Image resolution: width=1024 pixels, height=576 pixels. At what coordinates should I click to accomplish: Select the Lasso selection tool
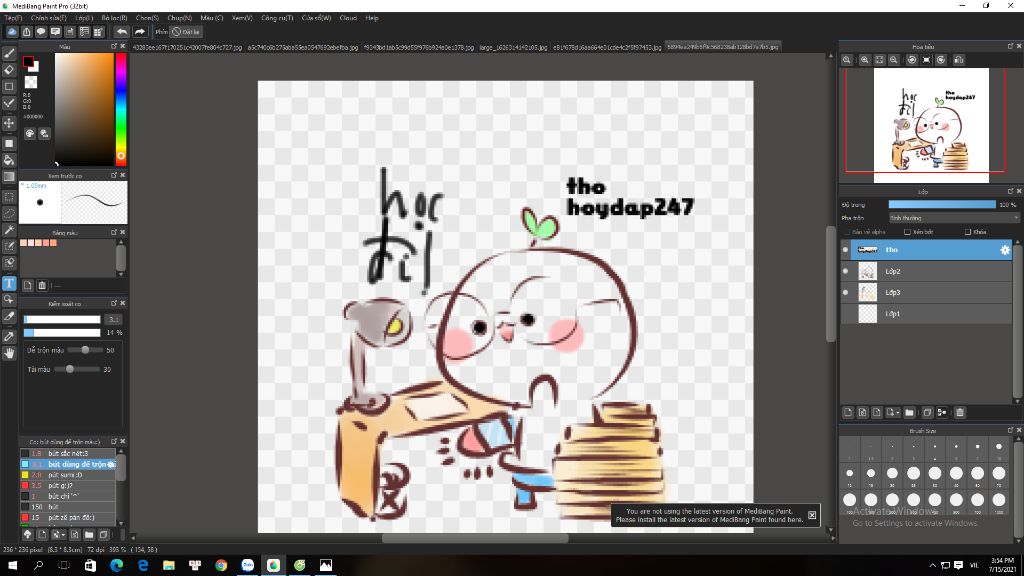point(9,214)
